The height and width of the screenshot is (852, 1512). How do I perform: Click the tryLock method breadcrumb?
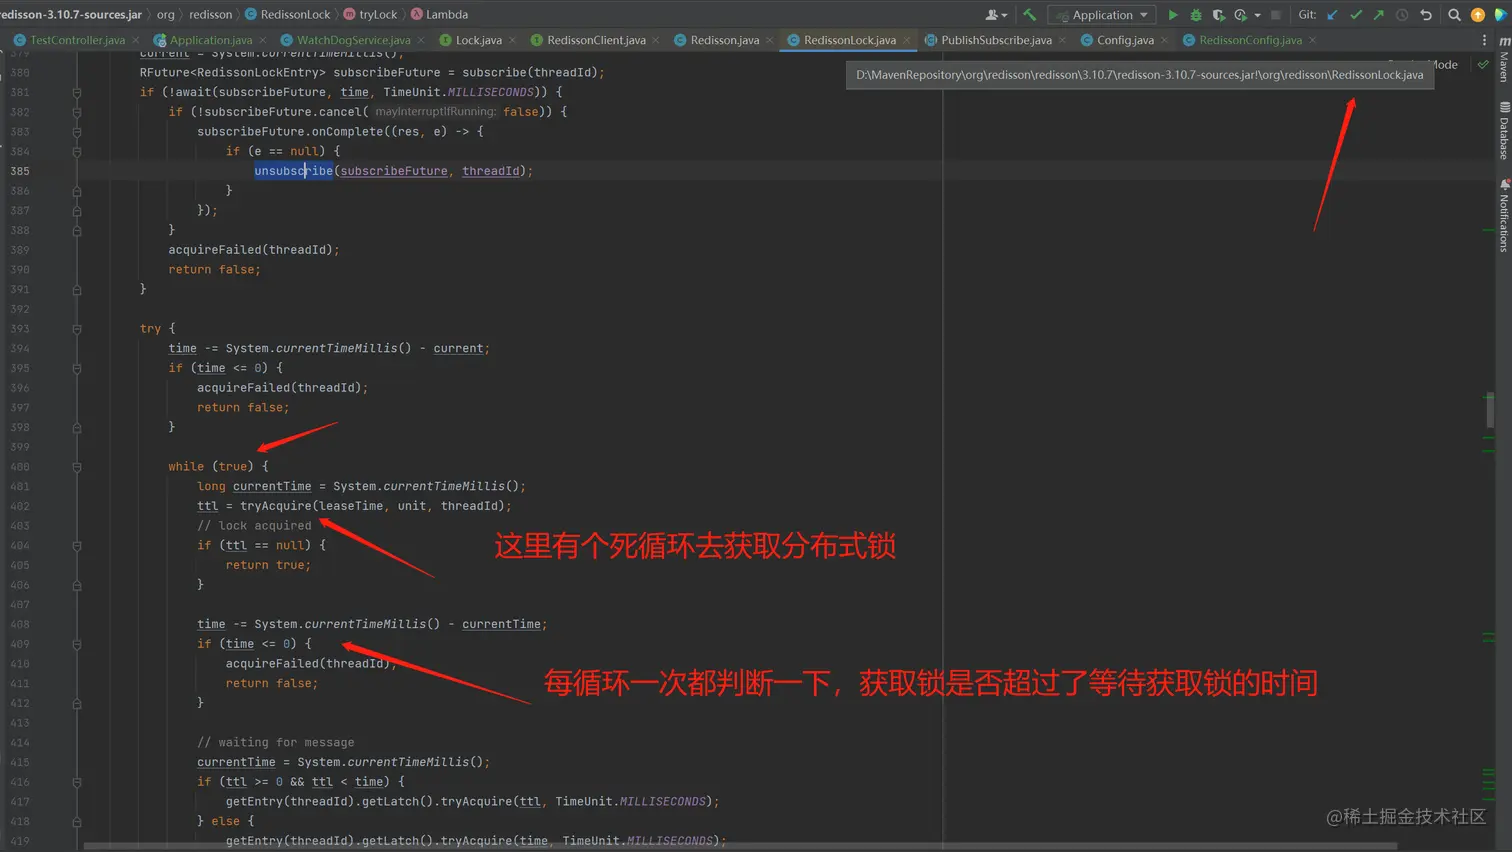point(370,14)
